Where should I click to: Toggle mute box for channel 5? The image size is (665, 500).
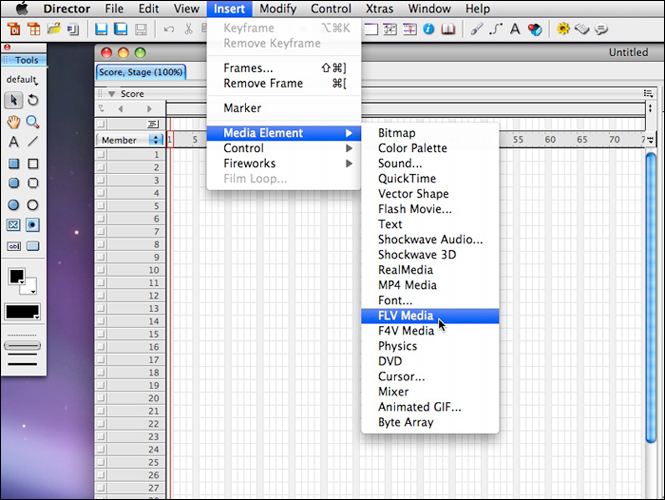point(101,206)
